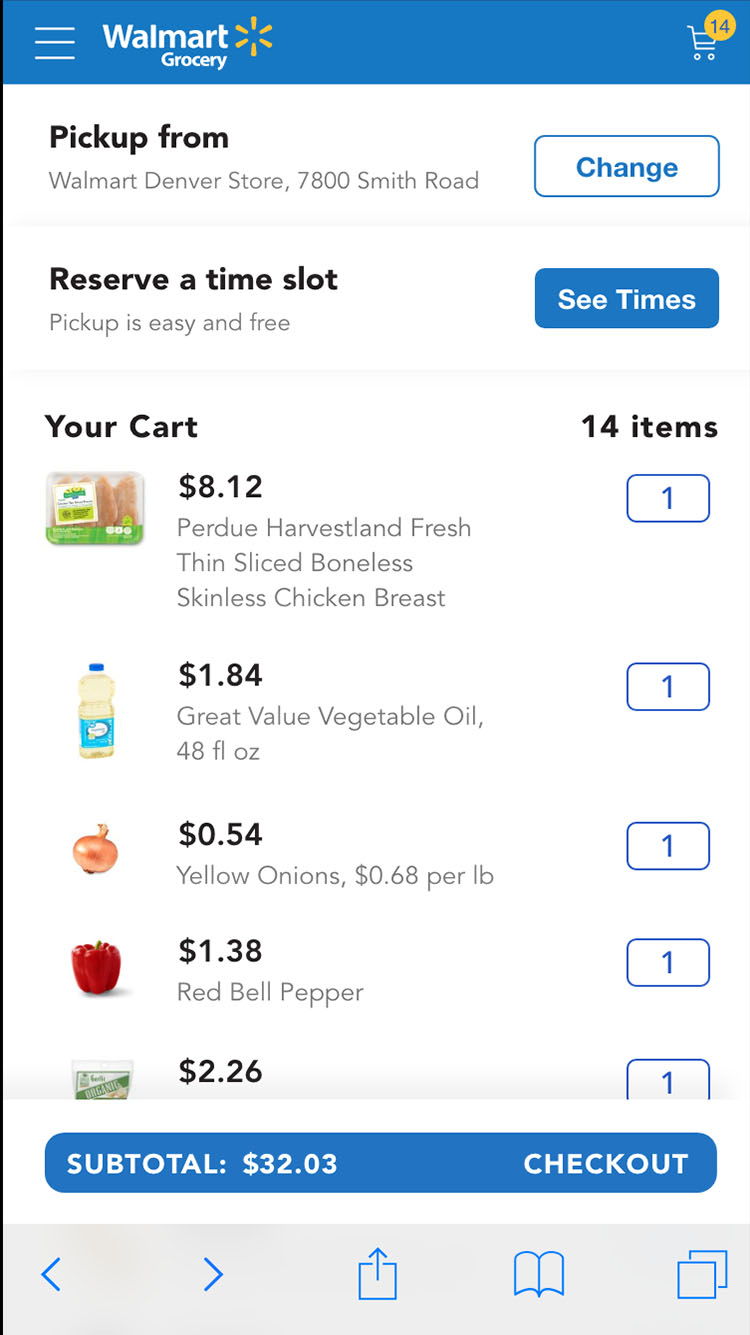Viewport: 750px width, 1335px height.
Task: Tap the red bell pepper image
Action: point(96,968)
